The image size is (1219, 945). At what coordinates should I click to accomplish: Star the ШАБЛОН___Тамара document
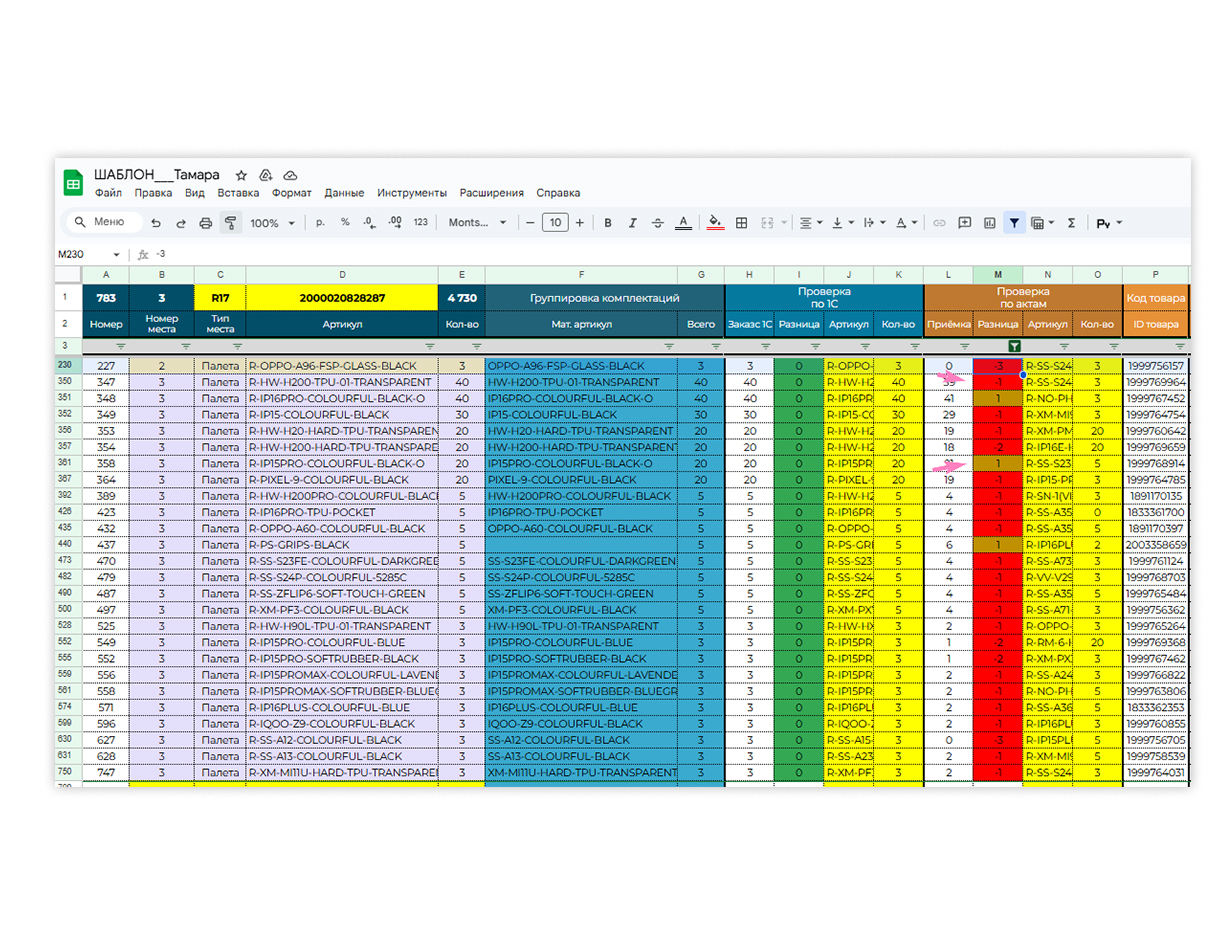[x=241, y=175]
